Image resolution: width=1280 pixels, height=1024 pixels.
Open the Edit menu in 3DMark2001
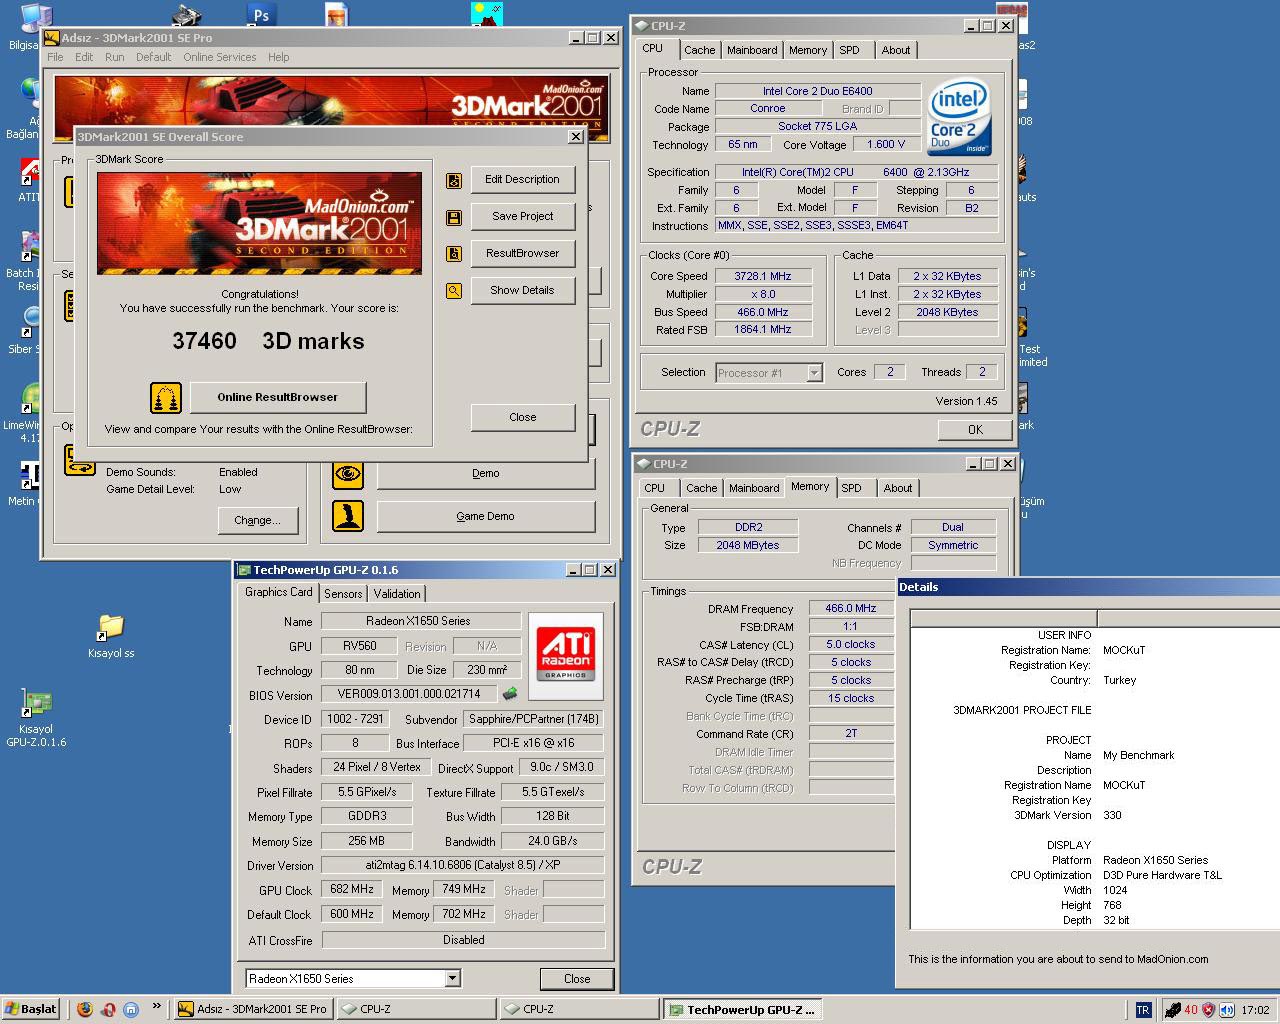[x=84, y=57]
